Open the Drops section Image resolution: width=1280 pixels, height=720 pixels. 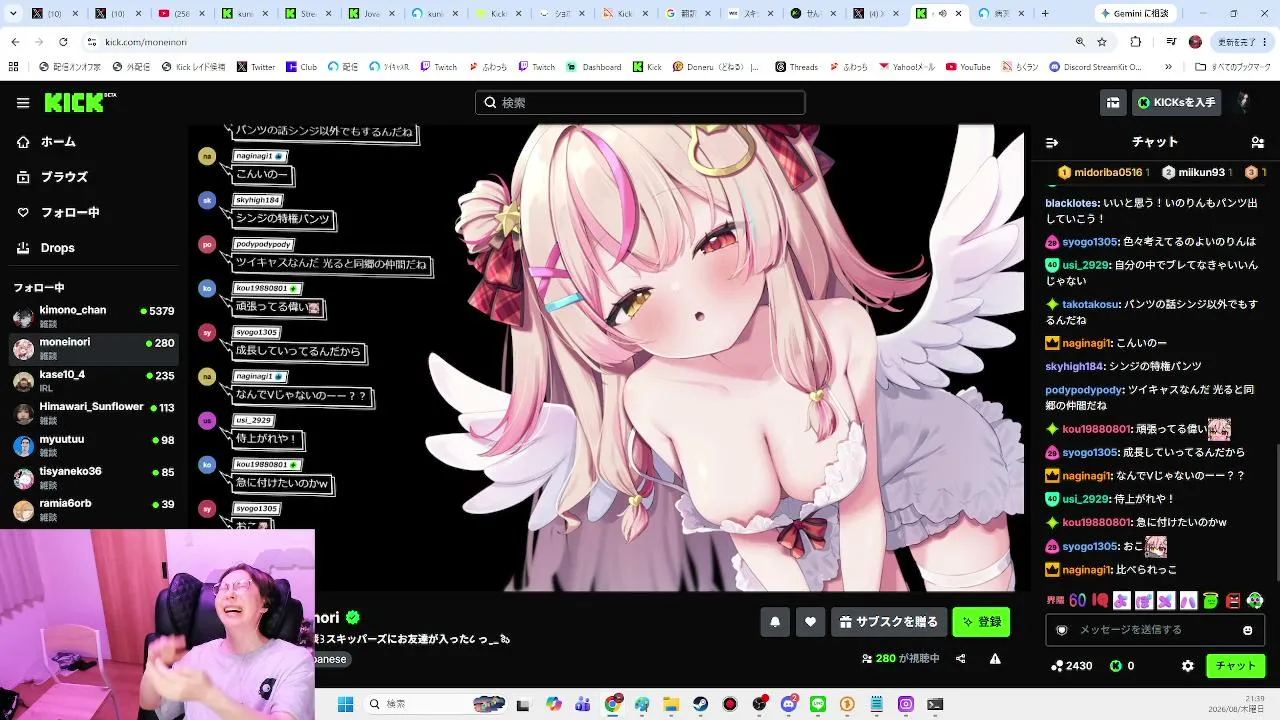coord(46,248)
